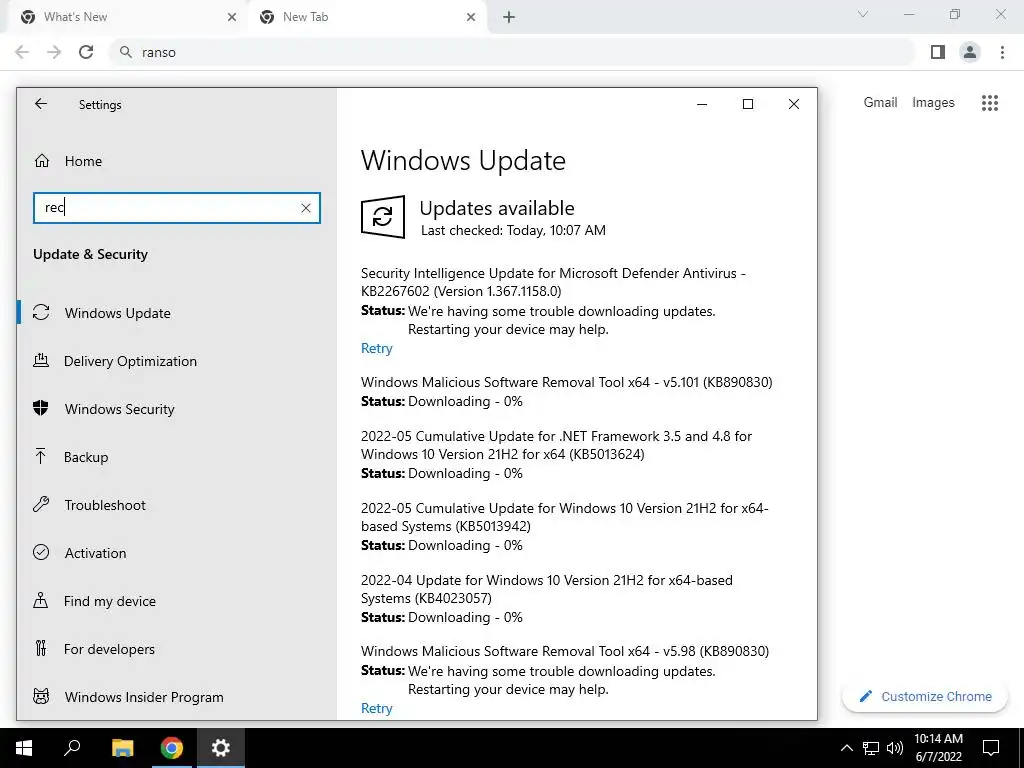The height and width of the screenshot is (768, 1024).
Task: Open Chrome's three-dot menu
Action: 1002,52
